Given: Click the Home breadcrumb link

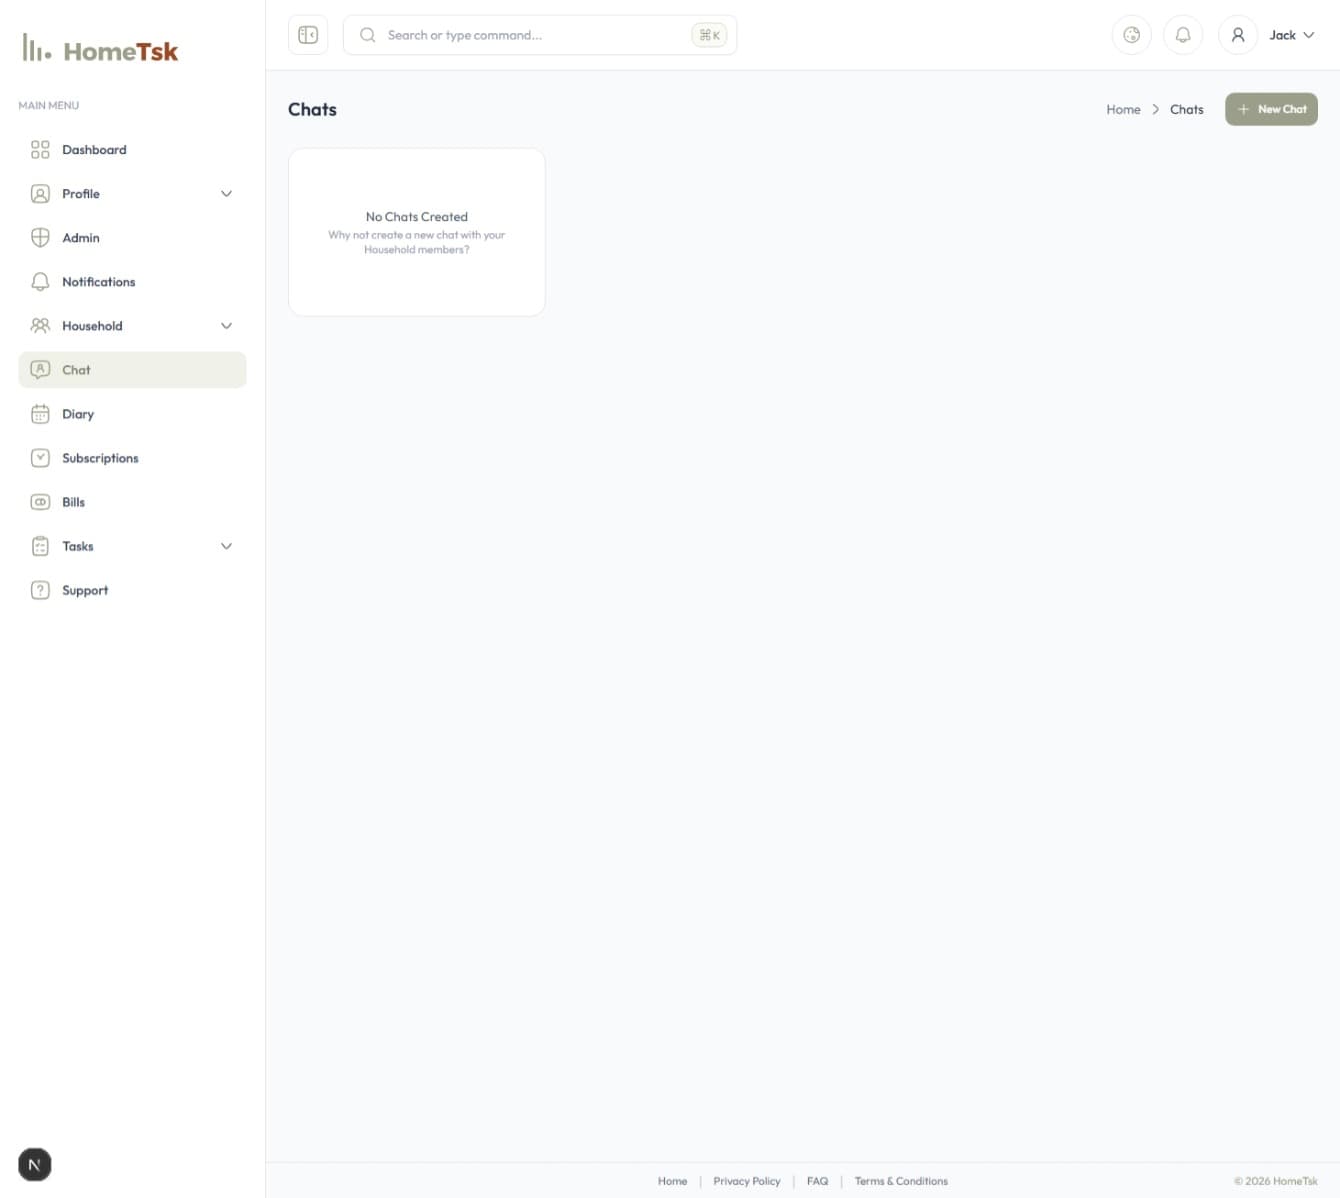Looking at the screenshot, I should [1123, 110].
